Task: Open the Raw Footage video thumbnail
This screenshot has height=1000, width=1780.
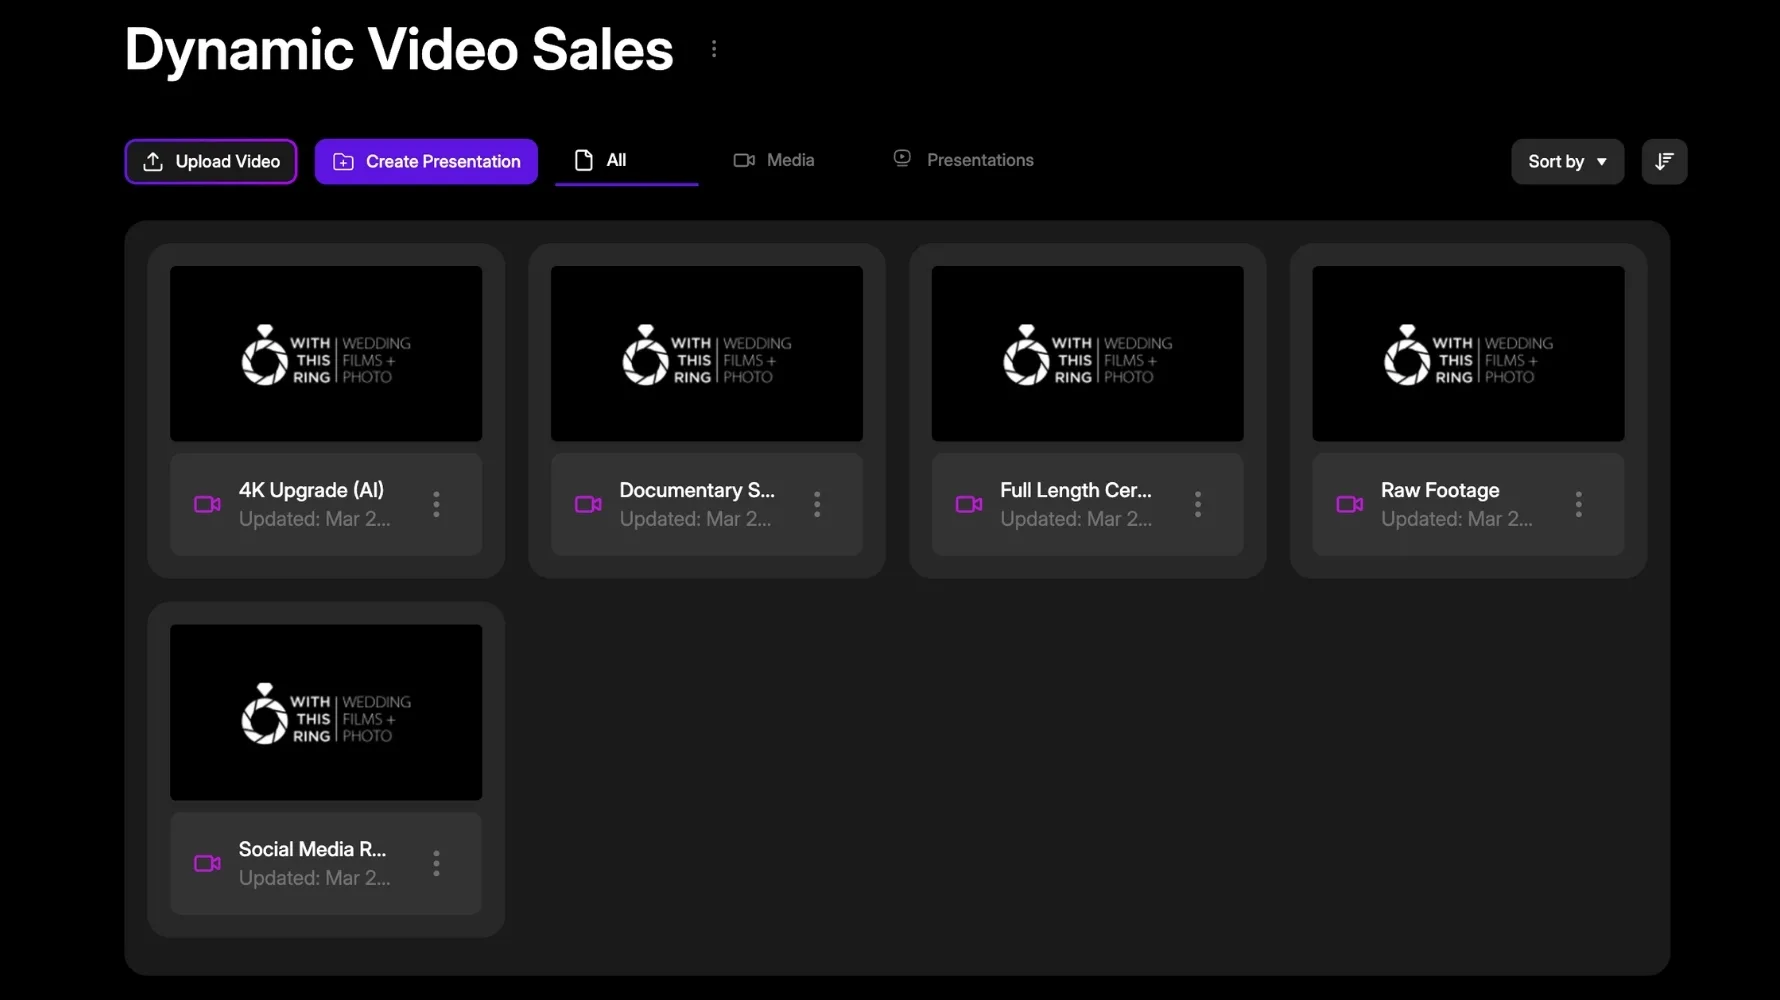Action: click(1468, 353)
